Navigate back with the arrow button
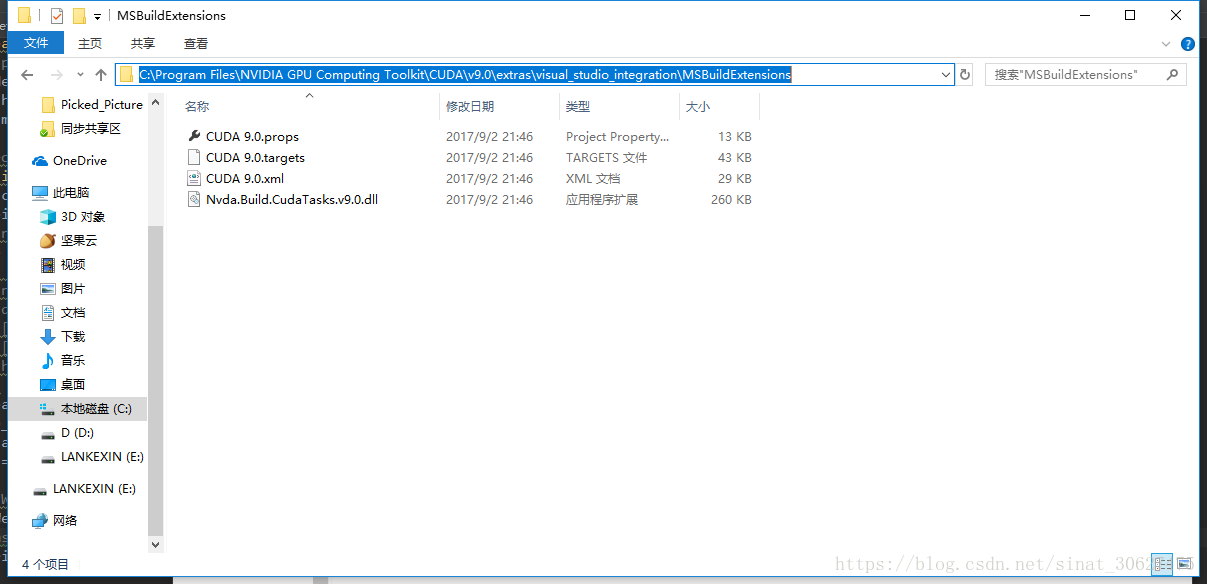 [27, 74]
